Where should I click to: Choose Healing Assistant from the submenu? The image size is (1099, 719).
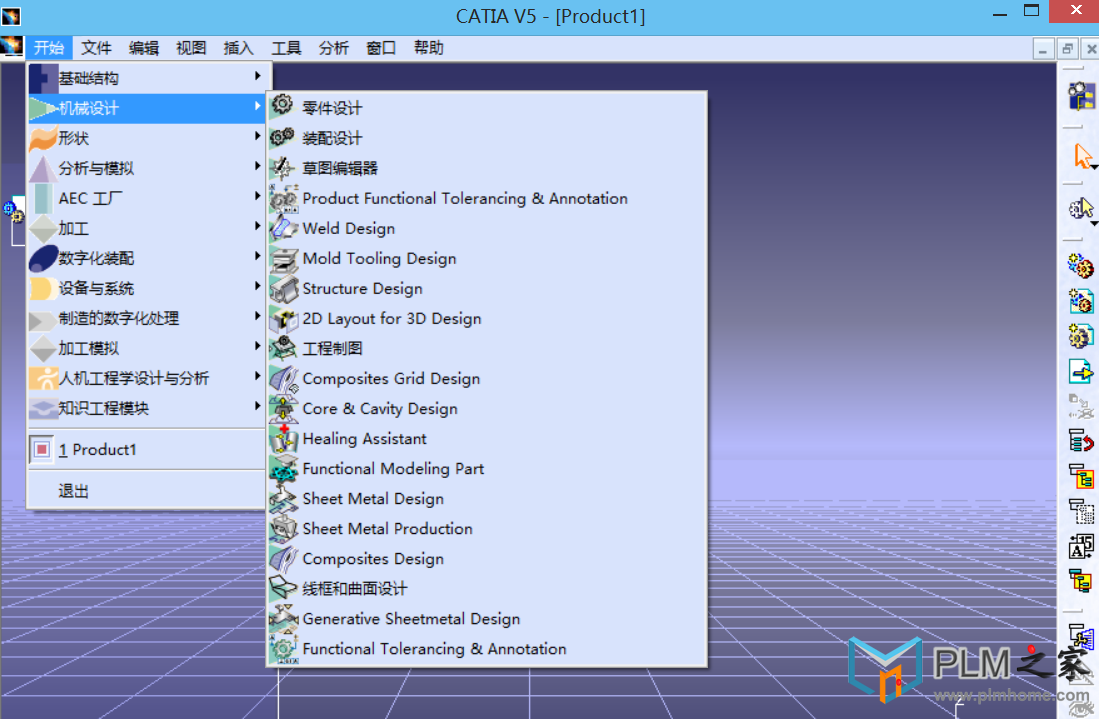[x=487, y=439]
